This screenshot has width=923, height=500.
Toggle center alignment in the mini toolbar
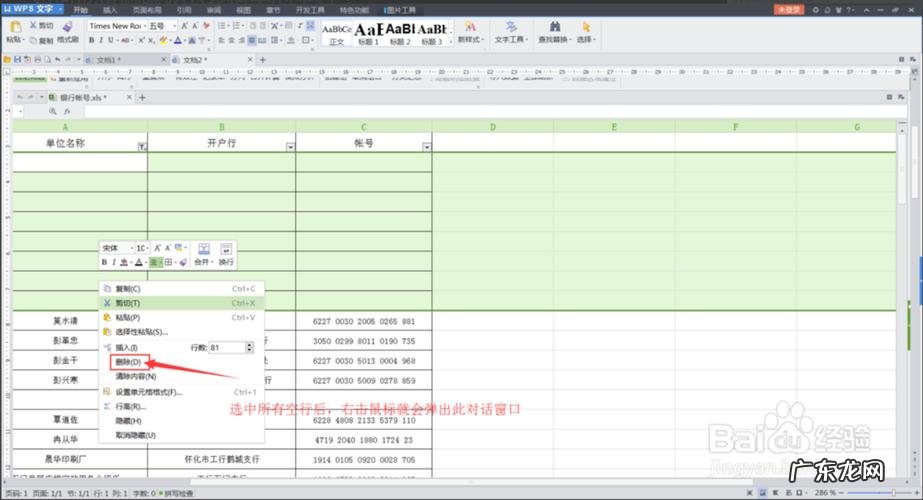[x=156, y=262]
